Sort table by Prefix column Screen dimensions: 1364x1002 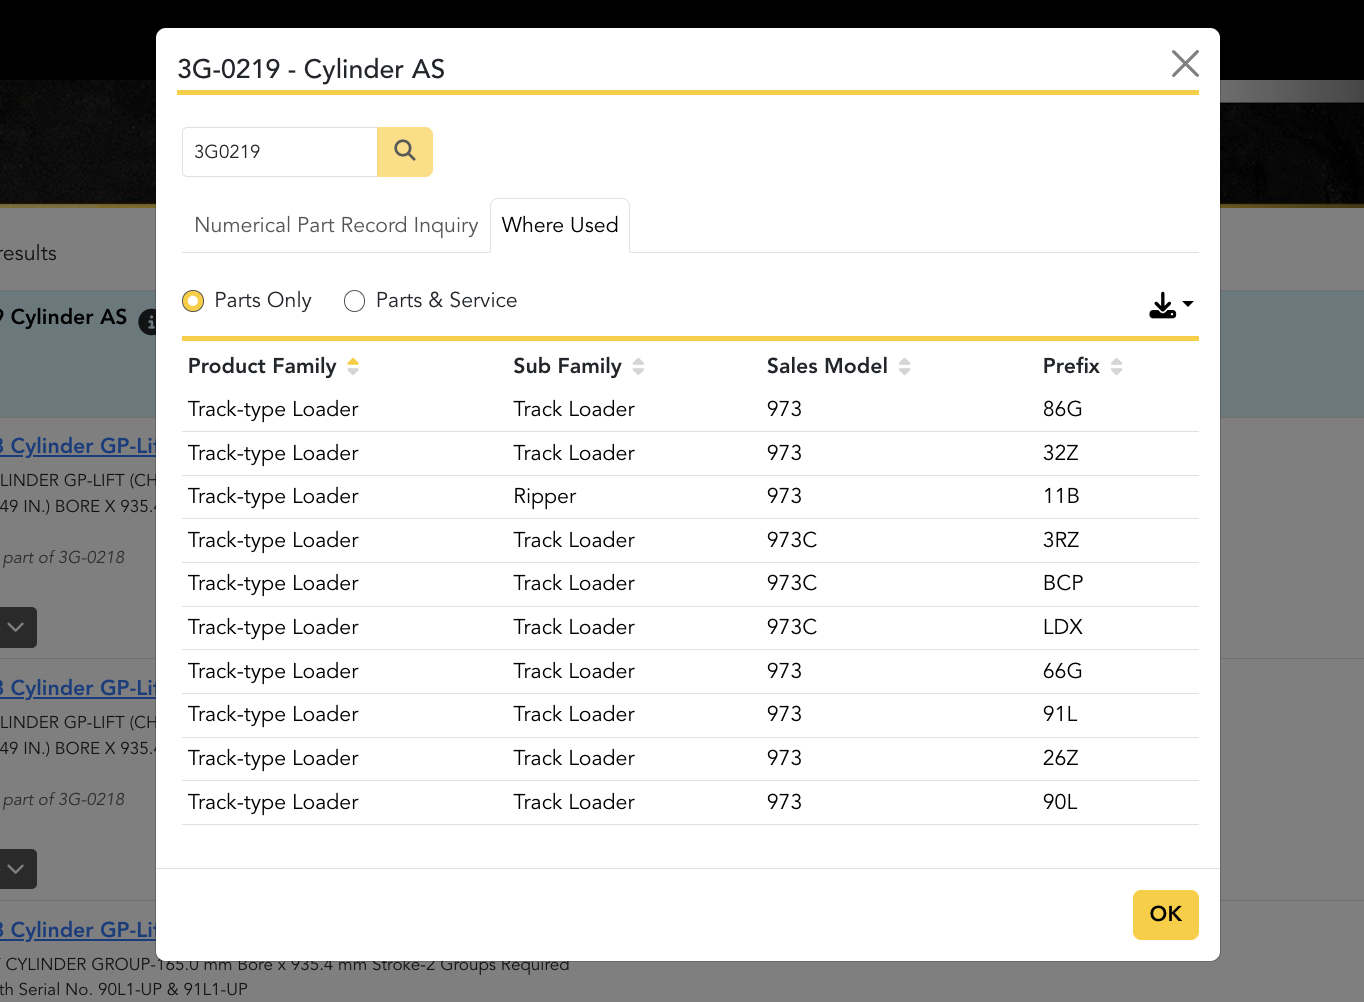(1116, 367)
